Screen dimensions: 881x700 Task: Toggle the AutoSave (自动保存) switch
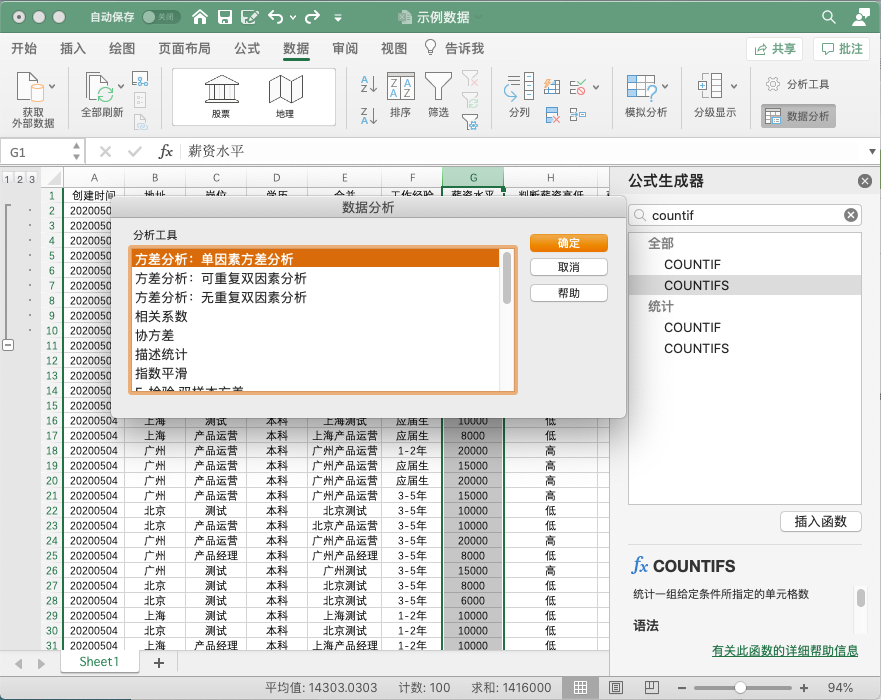tap(160, 17)
